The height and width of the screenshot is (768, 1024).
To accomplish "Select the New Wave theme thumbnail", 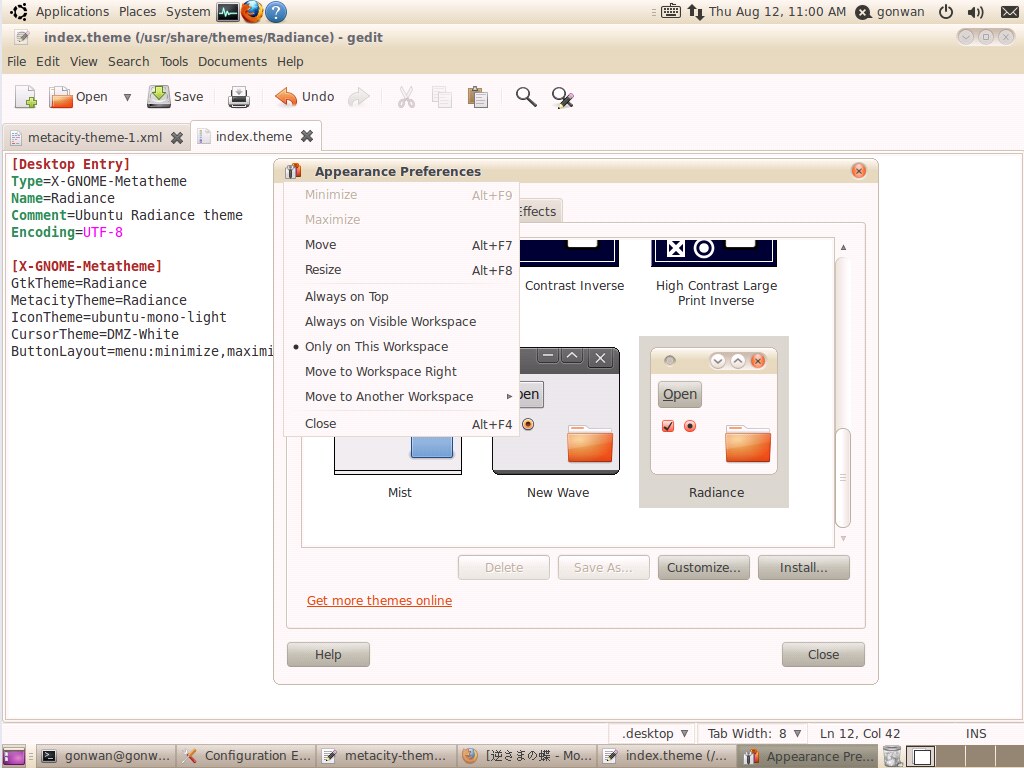I will click(556, 422).
